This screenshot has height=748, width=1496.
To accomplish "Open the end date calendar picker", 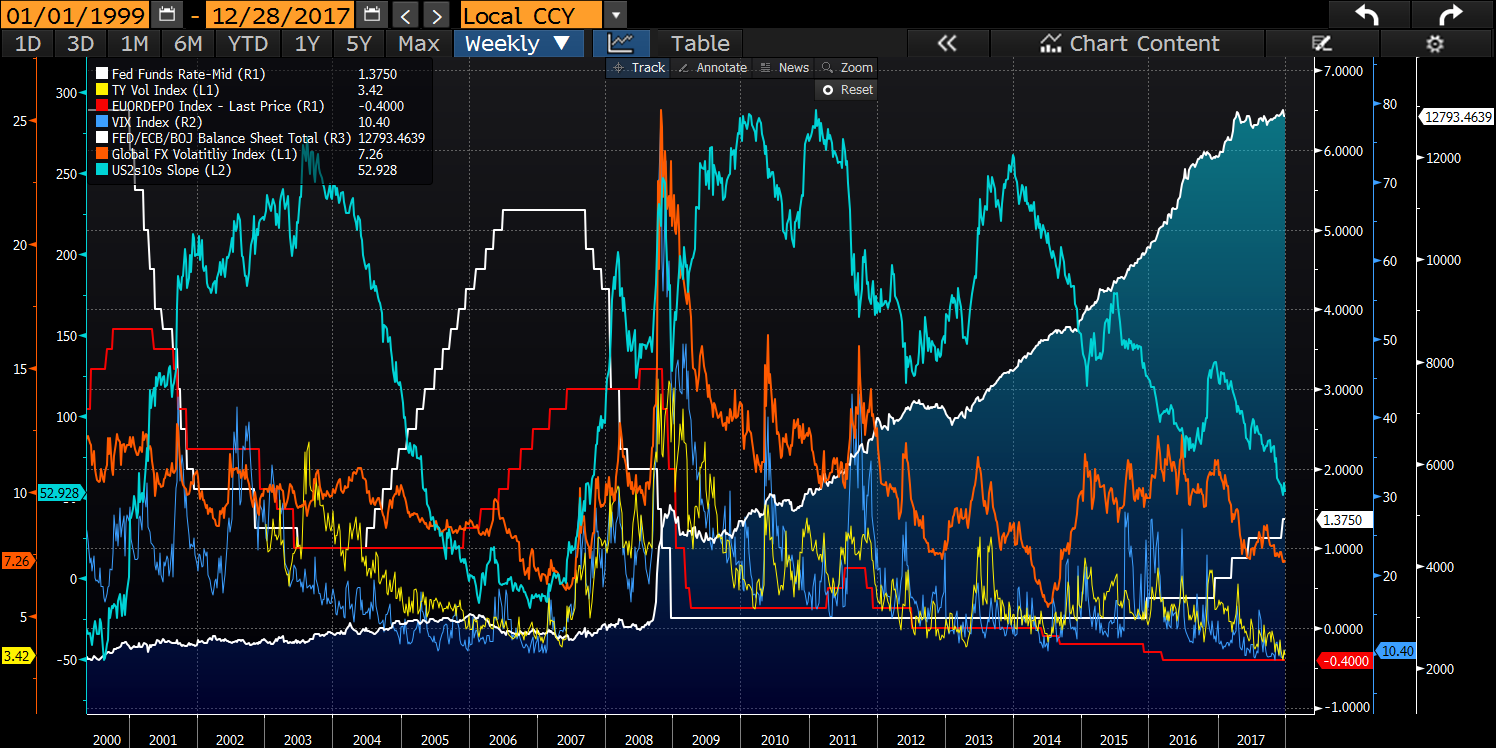I will pyautogui.click(x=370, y=15).
